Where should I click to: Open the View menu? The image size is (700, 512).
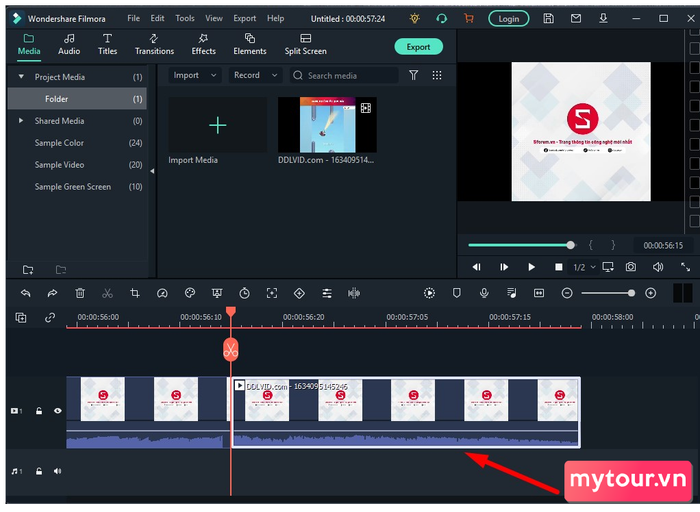tap(214, 18)
